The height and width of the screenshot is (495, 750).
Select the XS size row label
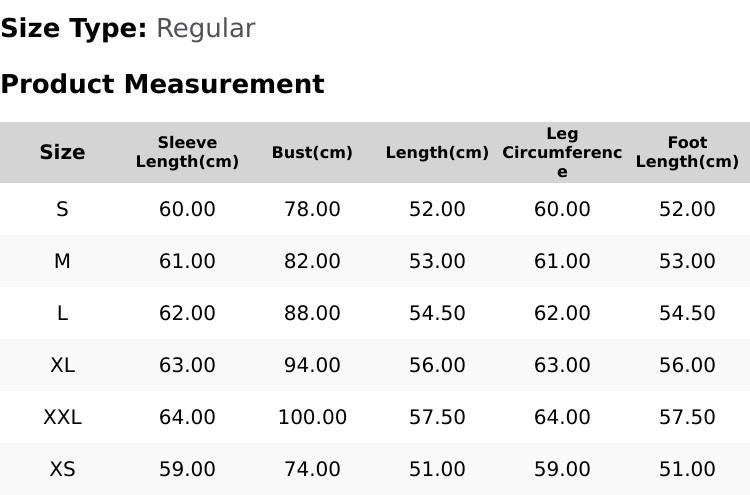pos(62,469)
